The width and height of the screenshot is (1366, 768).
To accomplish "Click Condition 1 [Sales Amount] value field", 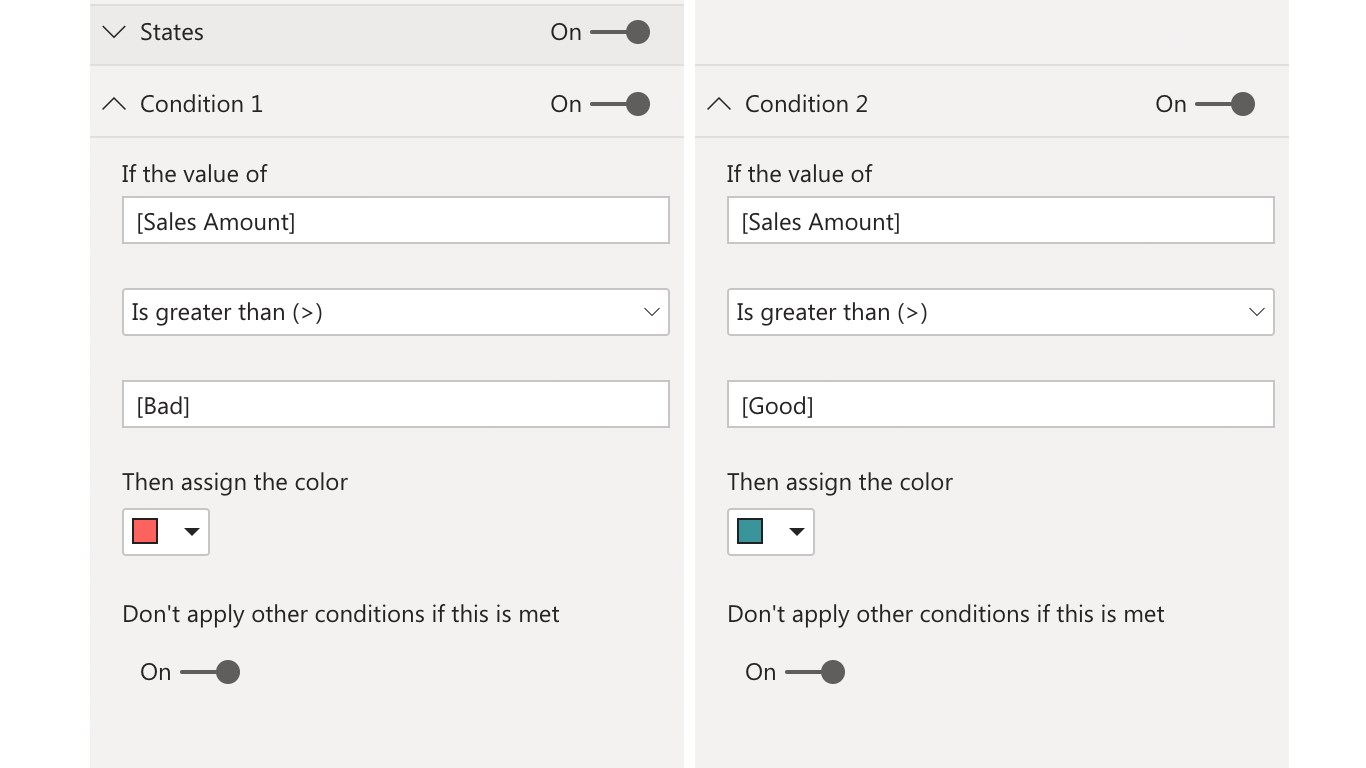I will coord(395,221).
